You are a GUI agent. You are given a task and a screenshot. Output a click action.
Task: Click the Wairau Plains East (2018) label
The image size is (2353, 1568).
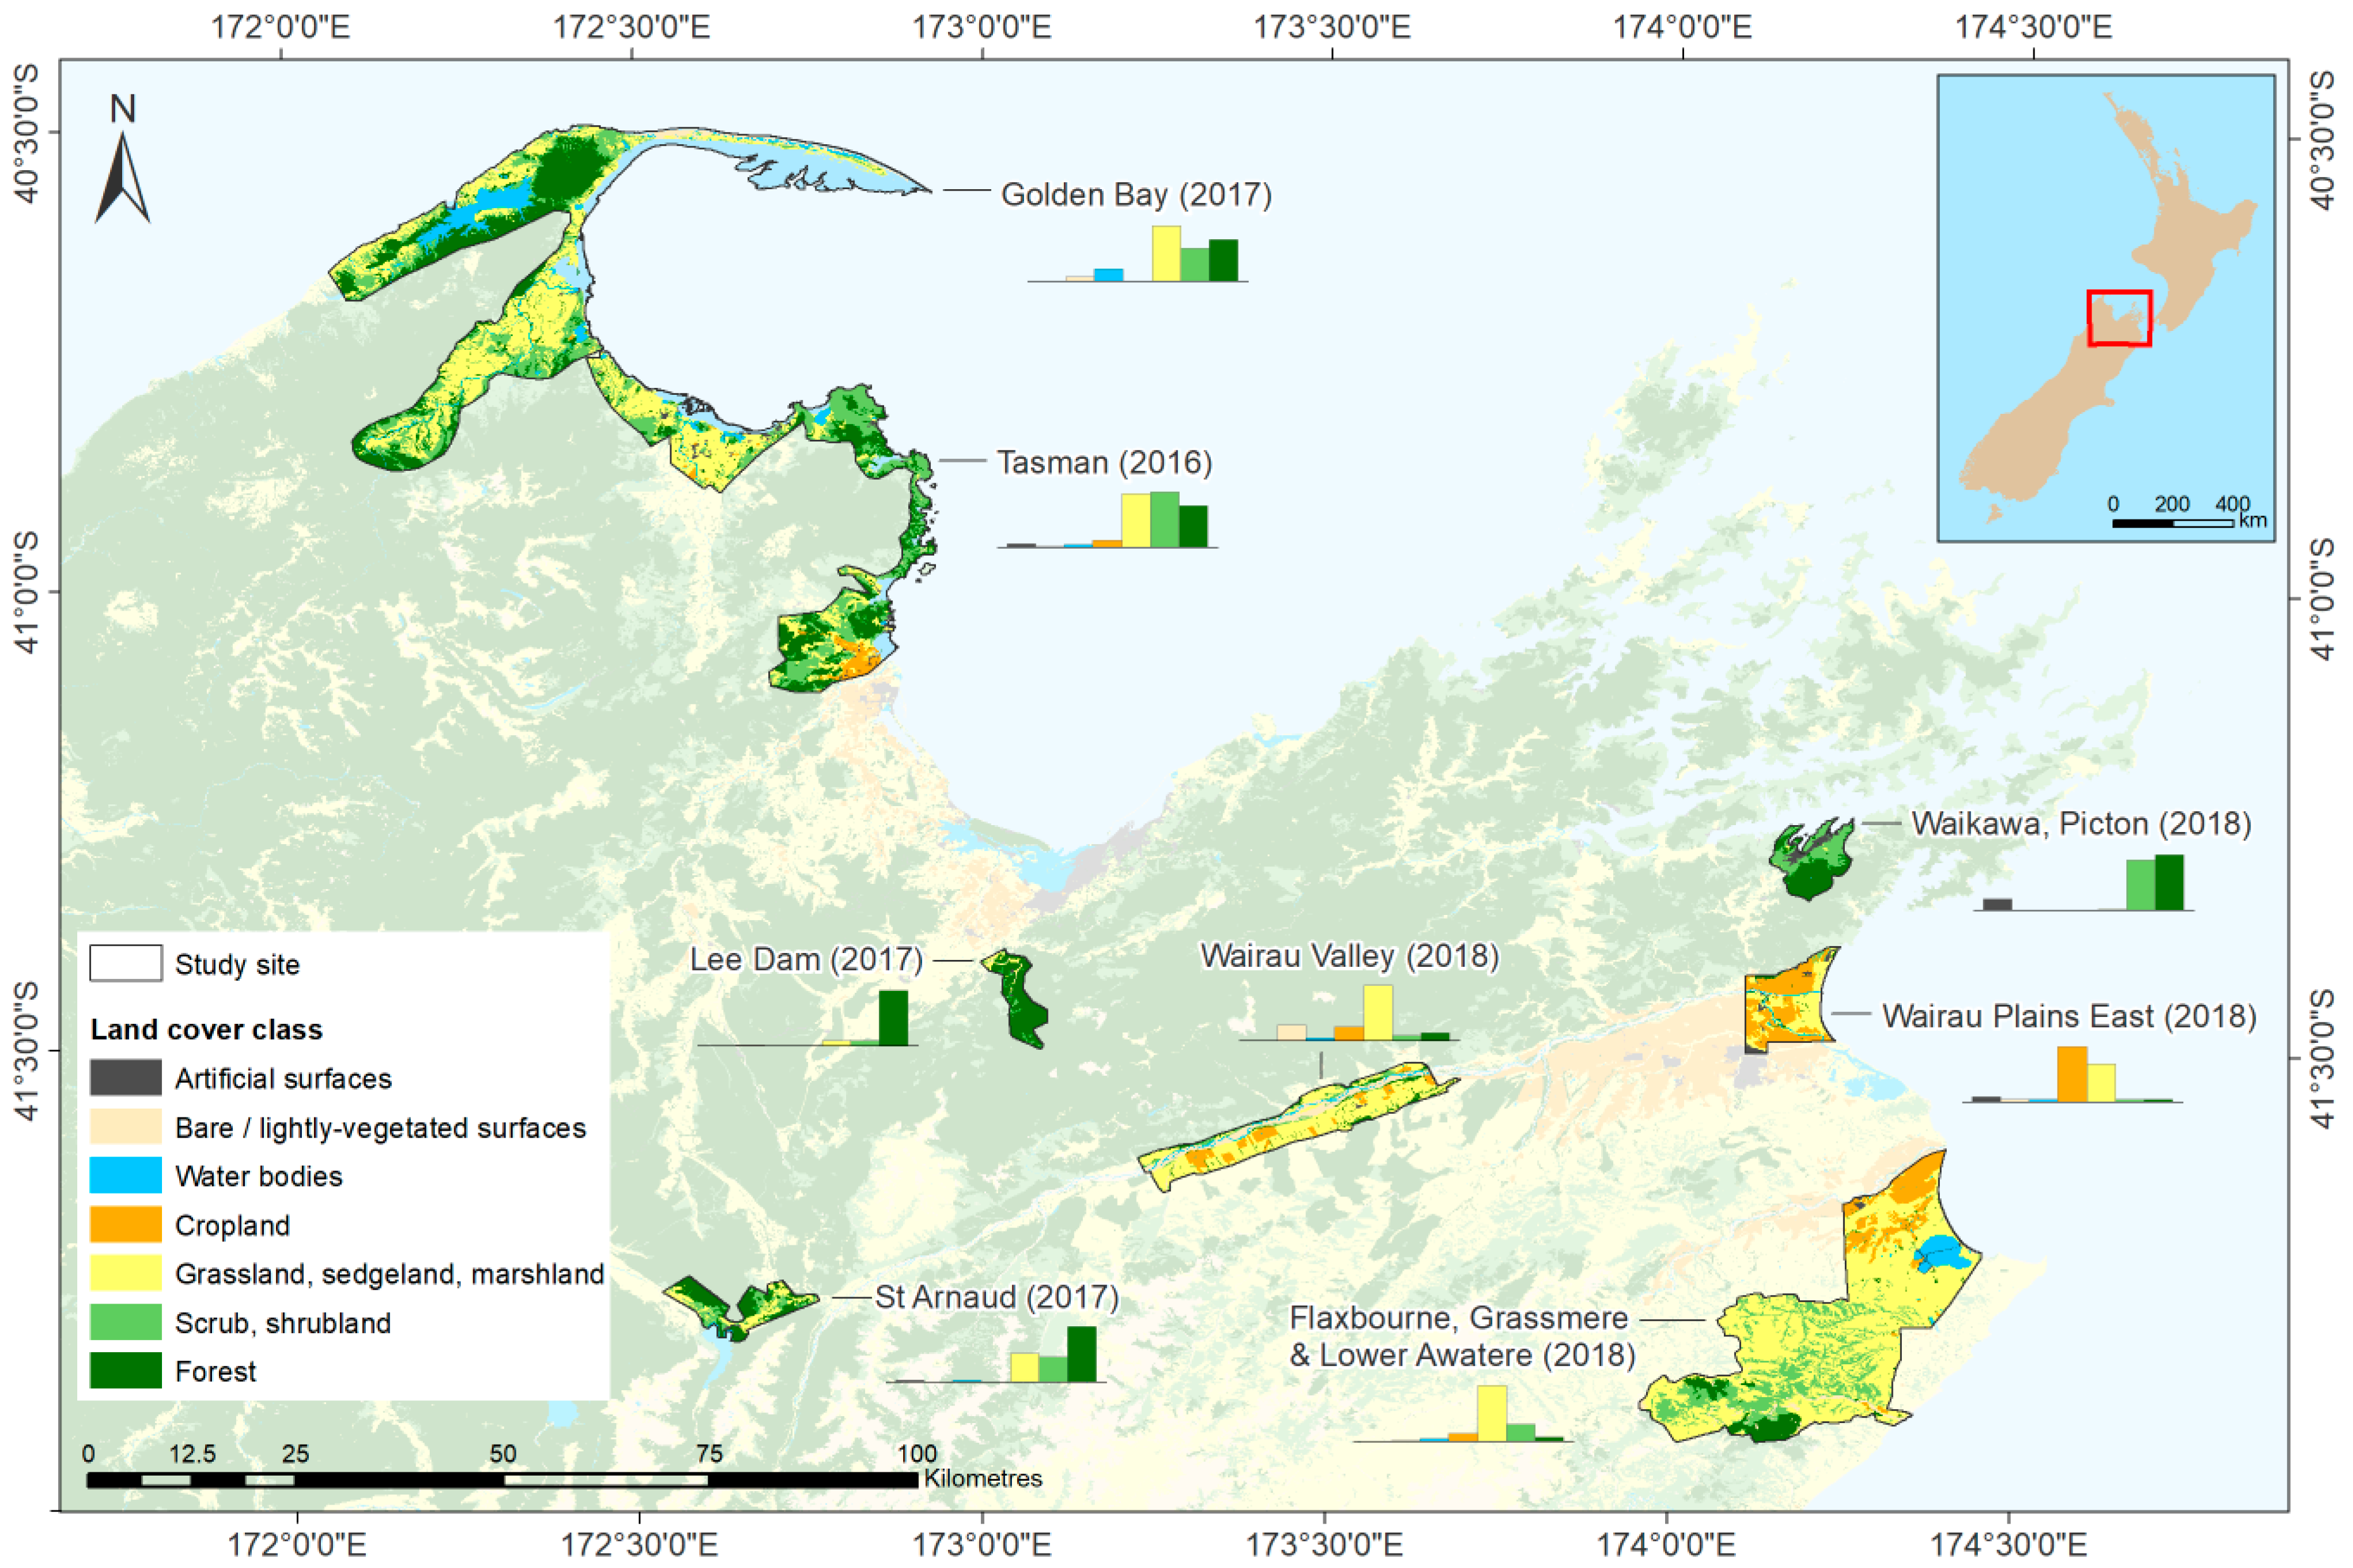(x=2069, y=1016)
